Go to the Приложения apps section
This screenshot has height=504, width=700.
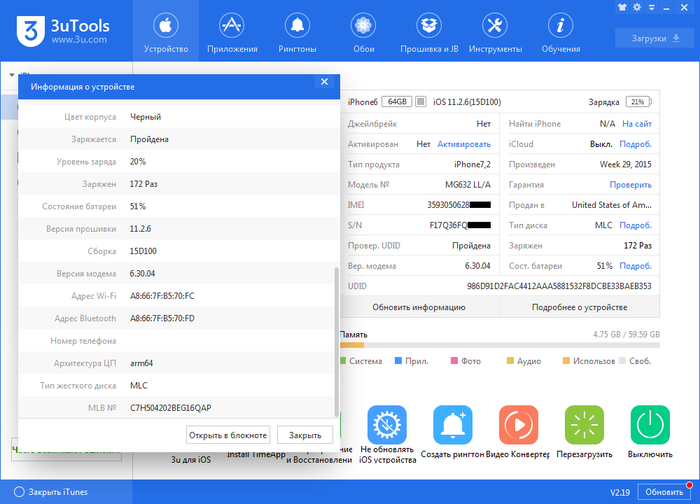tap(232, 30)
